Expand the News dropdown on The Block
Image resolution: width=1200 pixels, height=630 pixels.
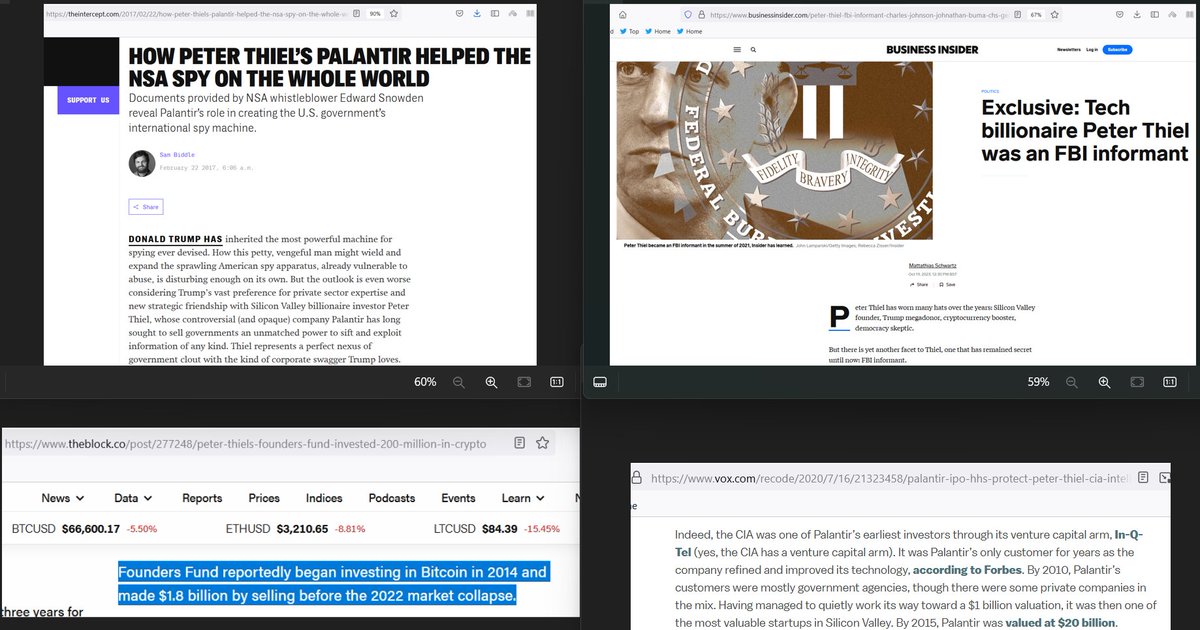coord(58,497)
